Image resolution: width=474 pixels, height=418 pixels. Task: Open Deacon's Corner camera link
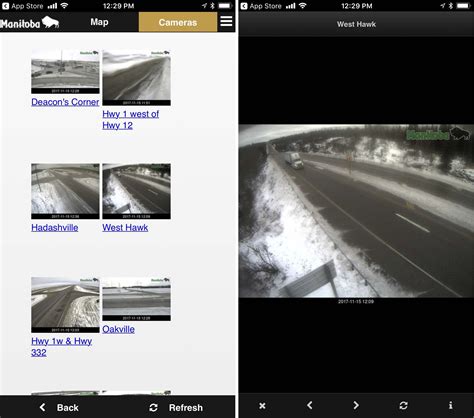point(65,102)
